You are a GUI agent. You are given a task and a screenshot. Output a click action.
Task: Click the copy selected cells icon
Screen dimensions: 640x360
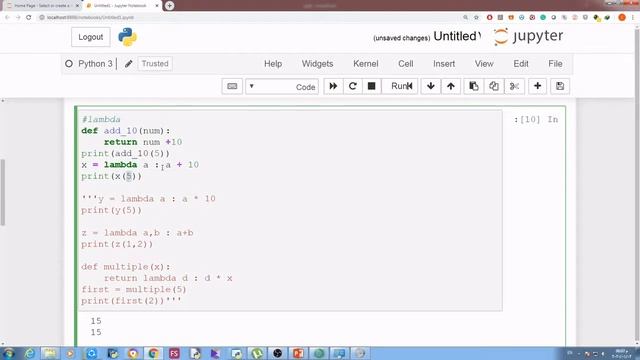coord(494,86)
